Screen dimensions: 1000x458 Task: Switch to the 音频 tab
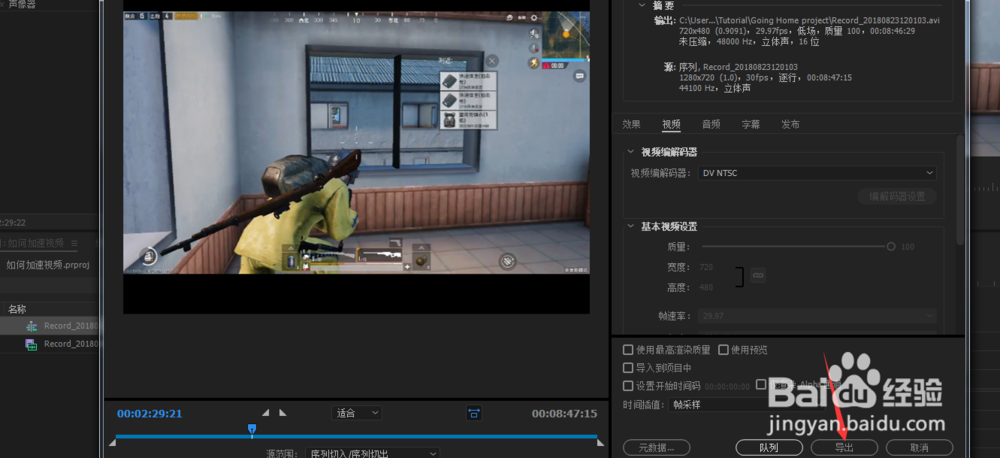(x=711, y=124)
